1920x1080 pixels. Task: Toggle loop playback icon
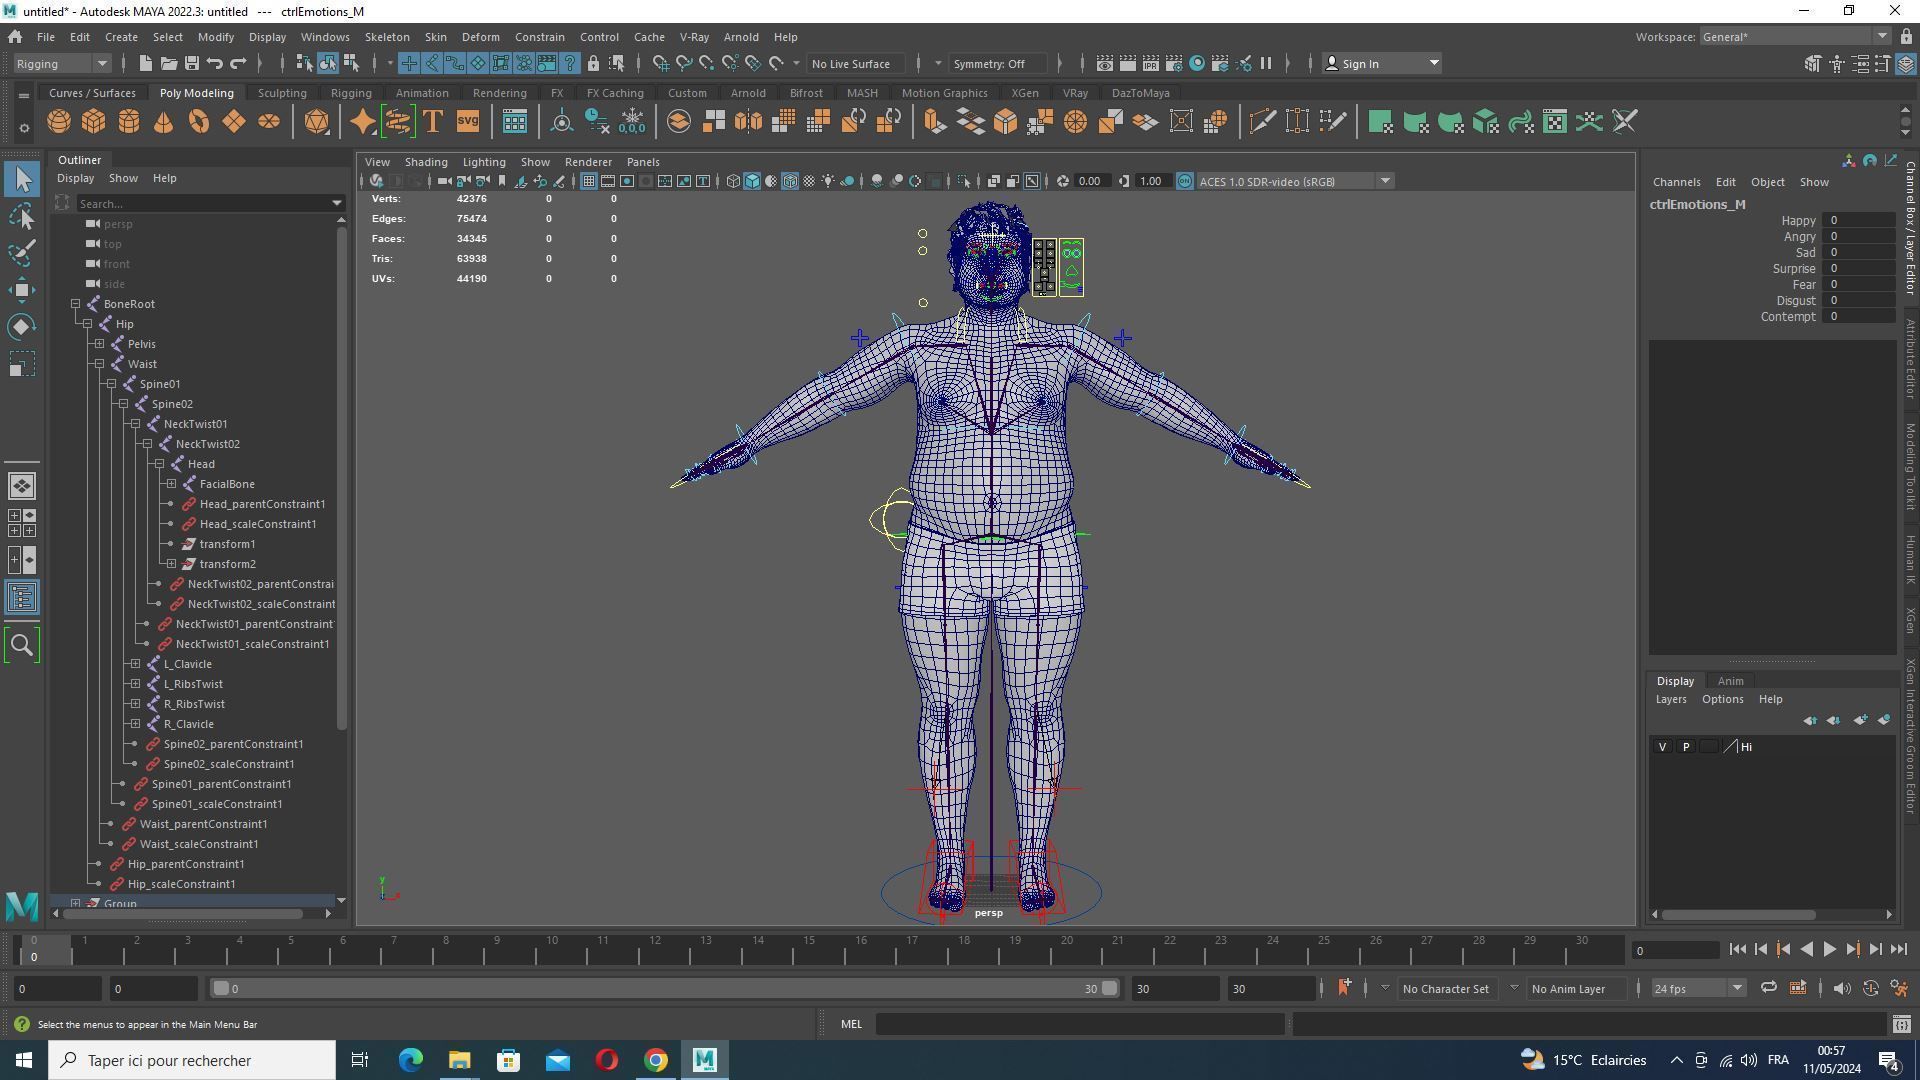click(x=1768, y=988)
